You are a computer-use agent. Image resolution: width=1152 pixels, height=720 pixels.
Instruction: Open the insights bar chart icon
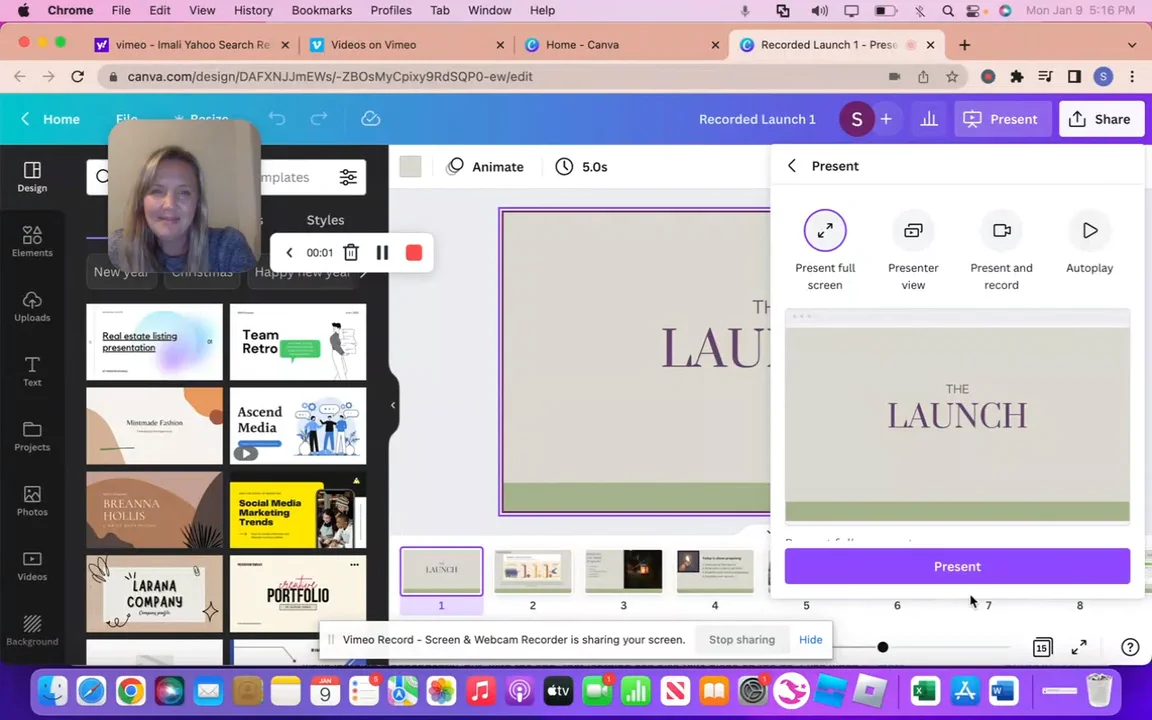pyautogui.click(x=929, y=119)
